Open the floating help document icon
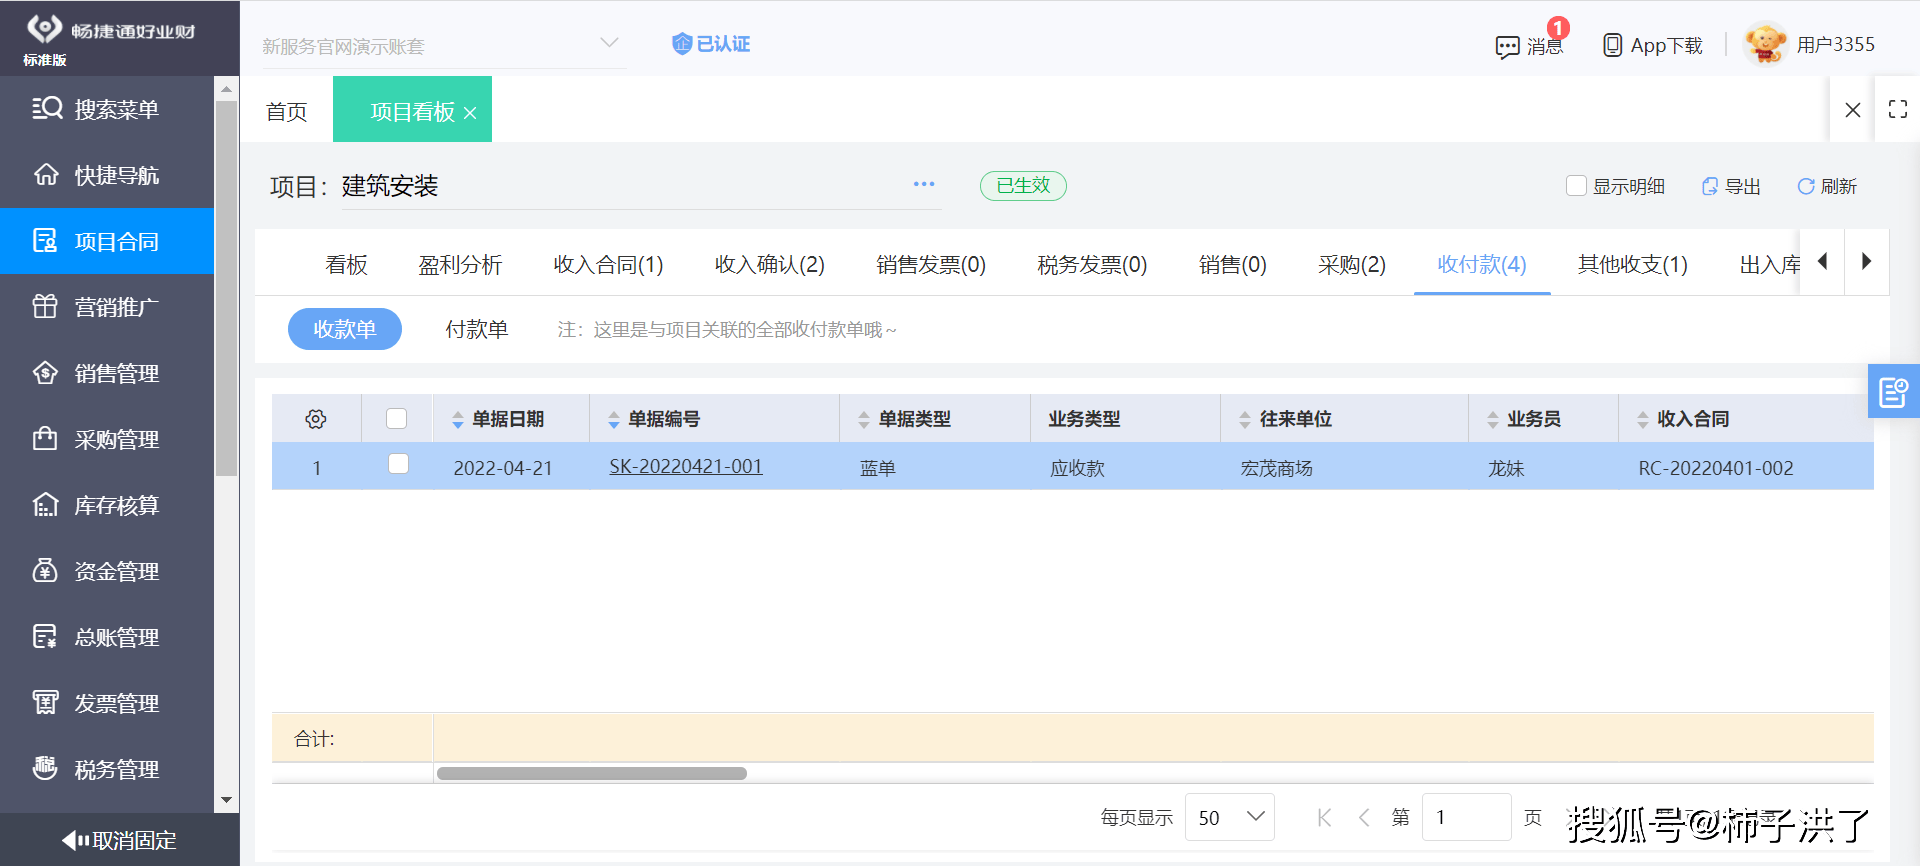1920x866 pixels. [x=1893, y=391]
